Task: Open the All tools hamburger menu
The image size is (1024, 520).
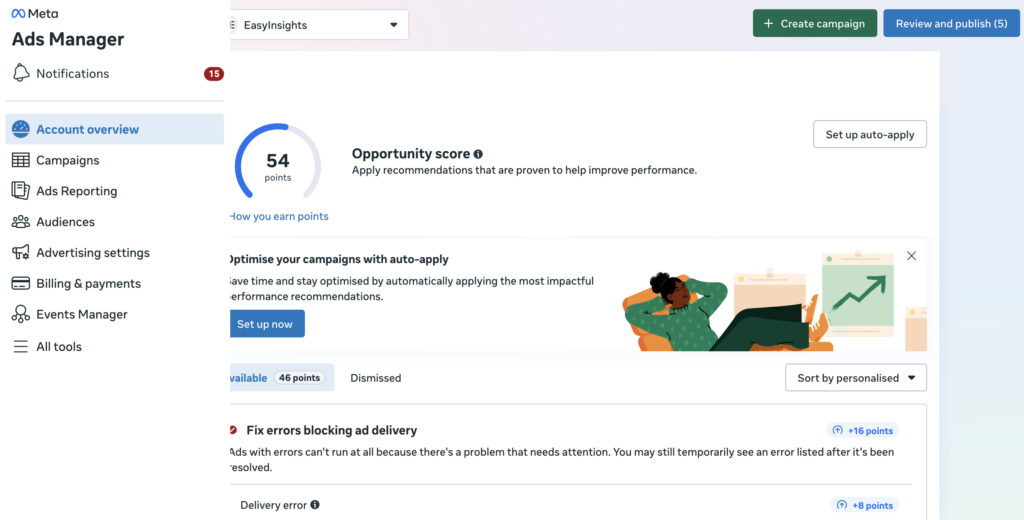Action: [21, 347]
